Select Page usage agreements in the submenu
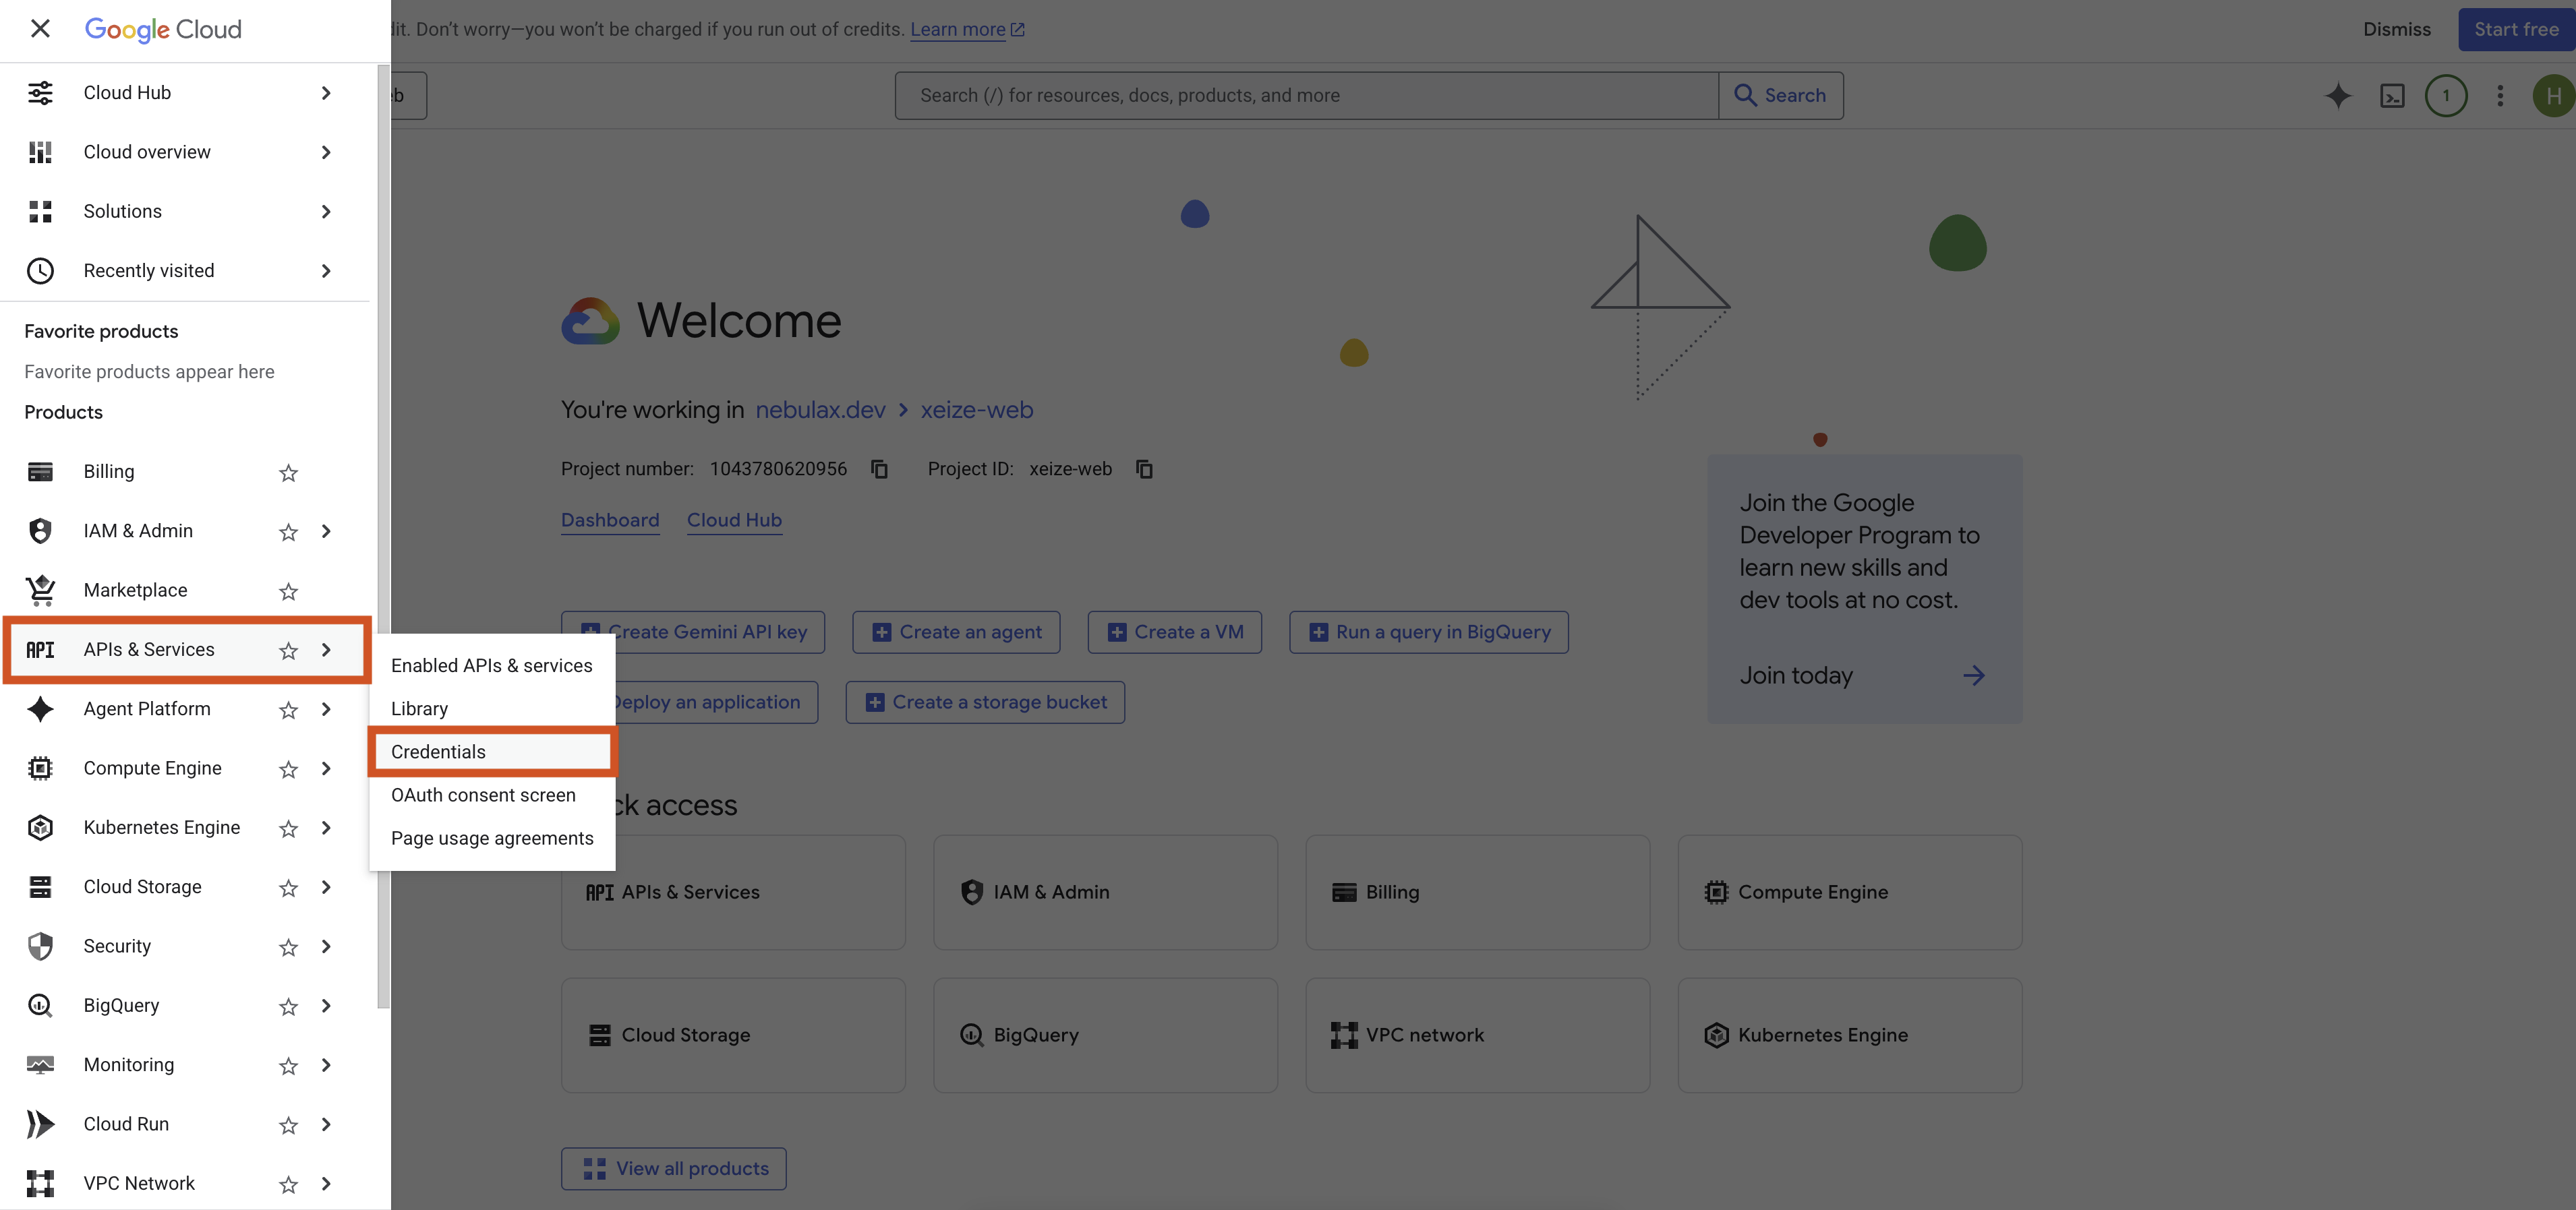The image size is (2576, 1210). coord(492,838)
